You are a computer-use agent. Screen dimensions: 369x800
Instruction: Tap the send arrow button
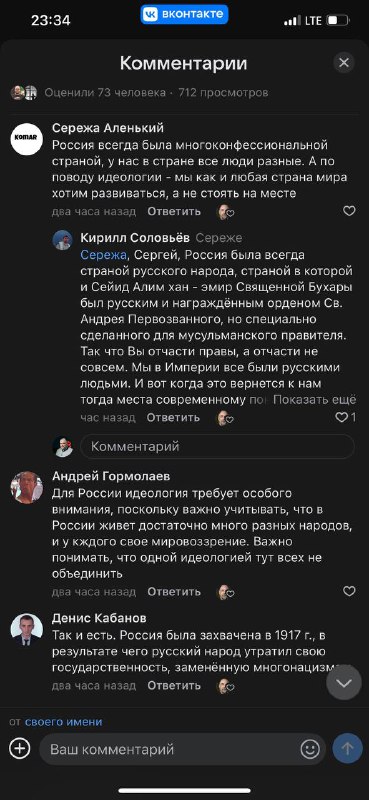coord(348,749)
